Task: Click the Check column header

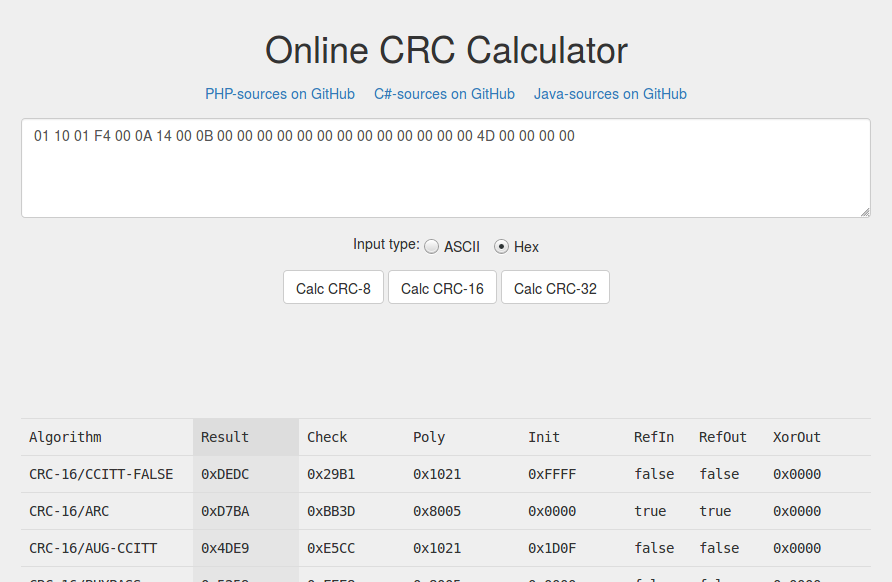Action: pyautogui.click(x=327, y=437)
